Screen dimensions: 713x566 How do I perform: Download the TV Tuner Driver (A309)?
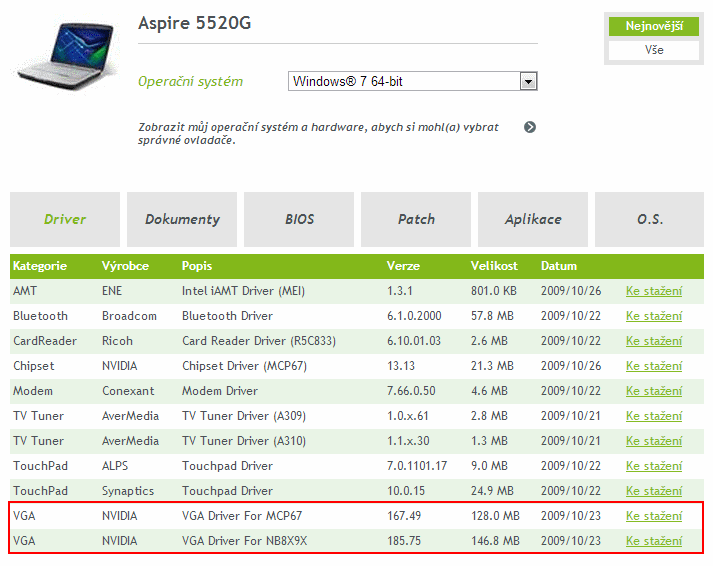(x=654, y=416)
